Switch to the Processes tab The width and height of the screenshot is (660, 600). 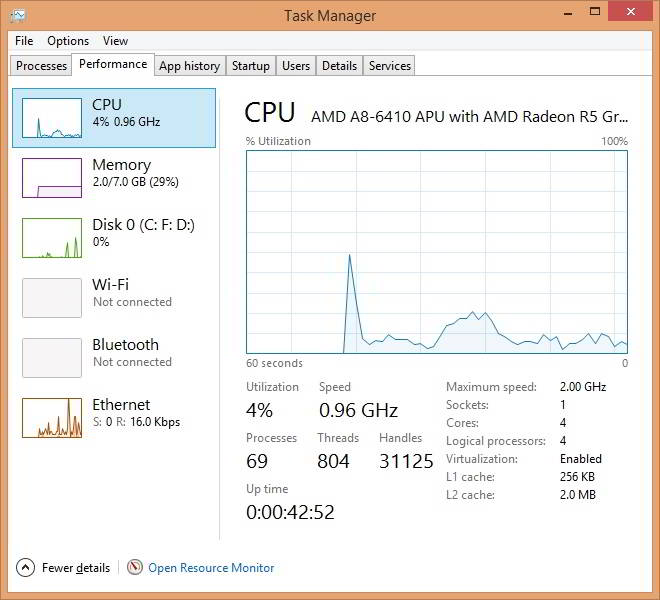point(42,66)
